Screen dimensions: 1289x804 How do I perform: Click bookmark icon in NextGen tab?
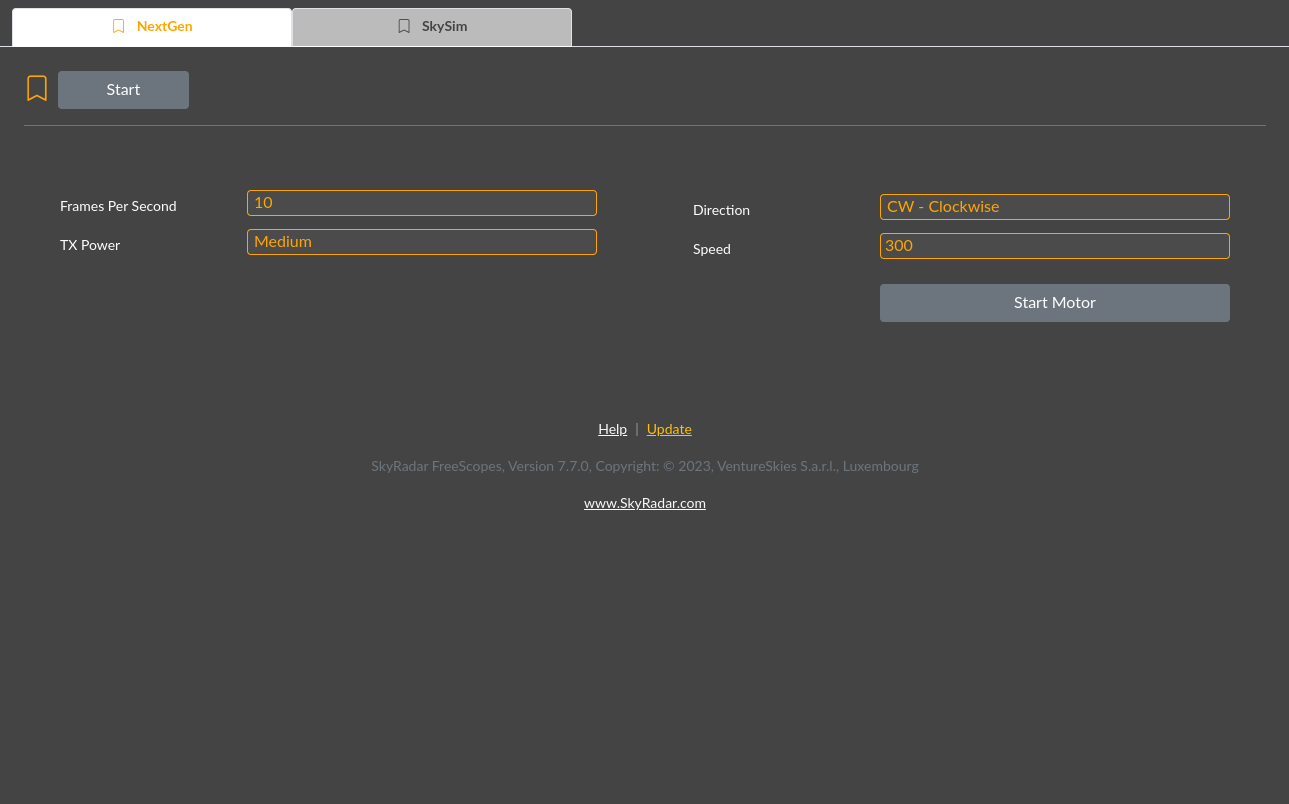point(119,27)
